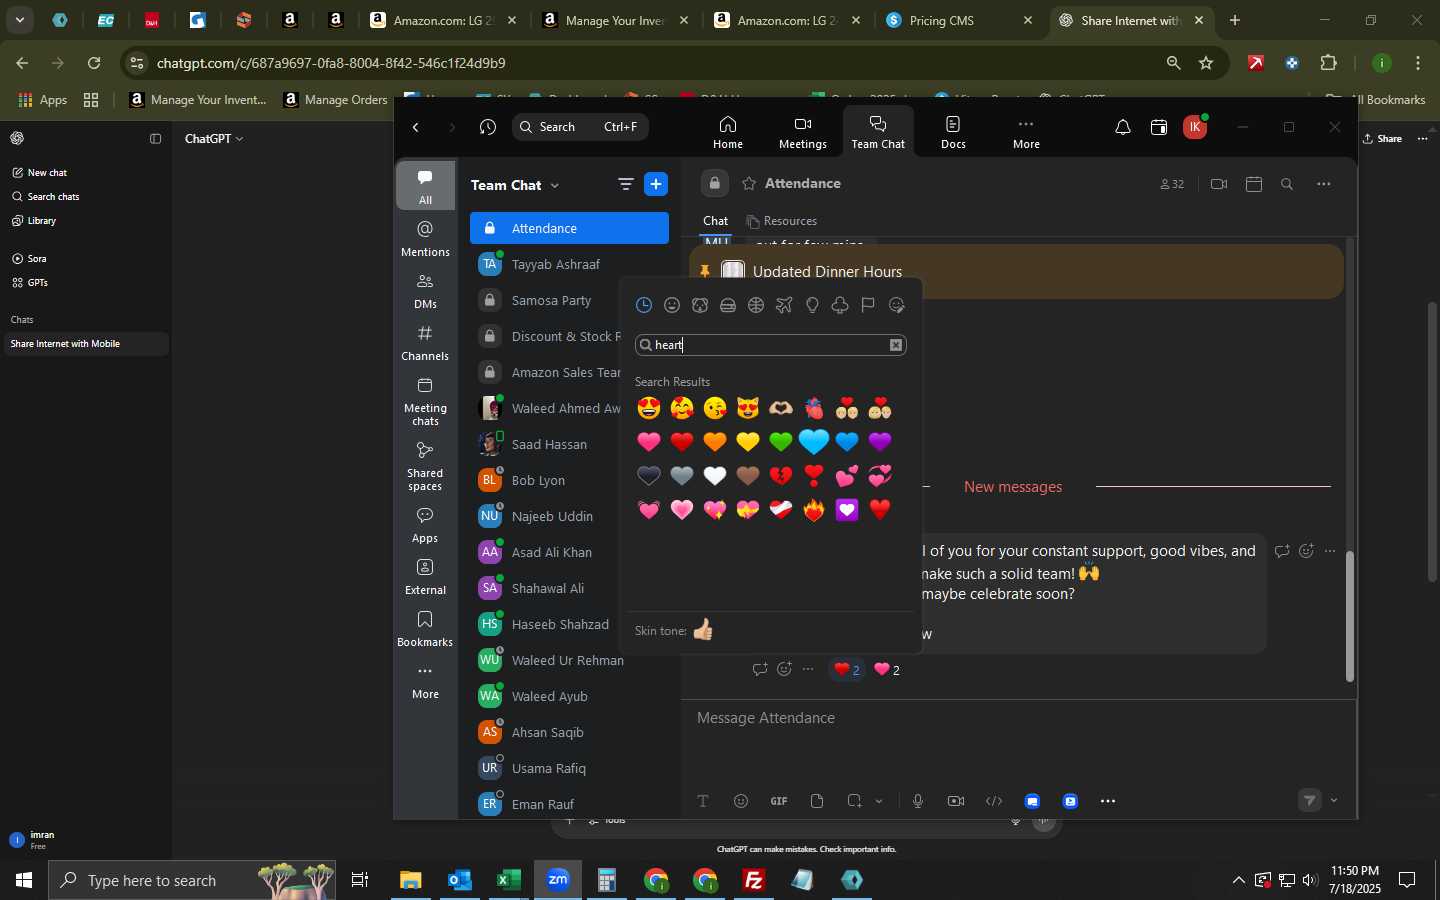Open the Recently used emoji category
The width and height of the screenshot is (1440, 900).
(644, 305)
